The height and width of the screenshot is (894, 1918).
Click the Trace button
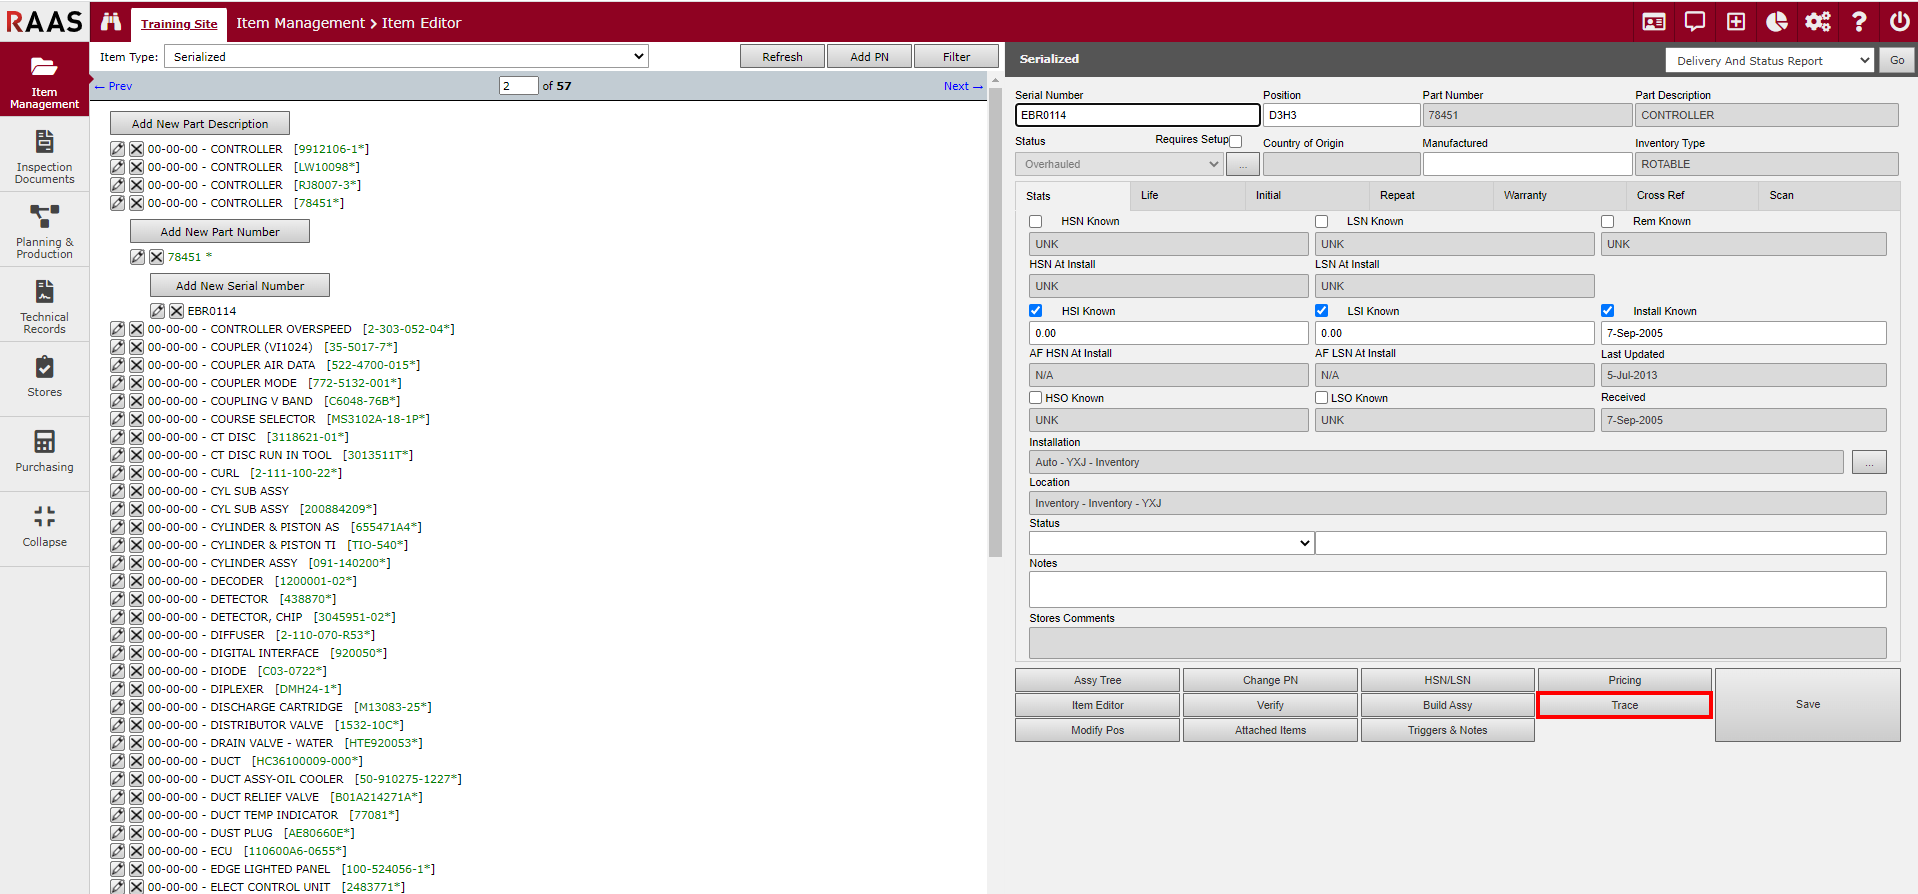coord(1624,705)
